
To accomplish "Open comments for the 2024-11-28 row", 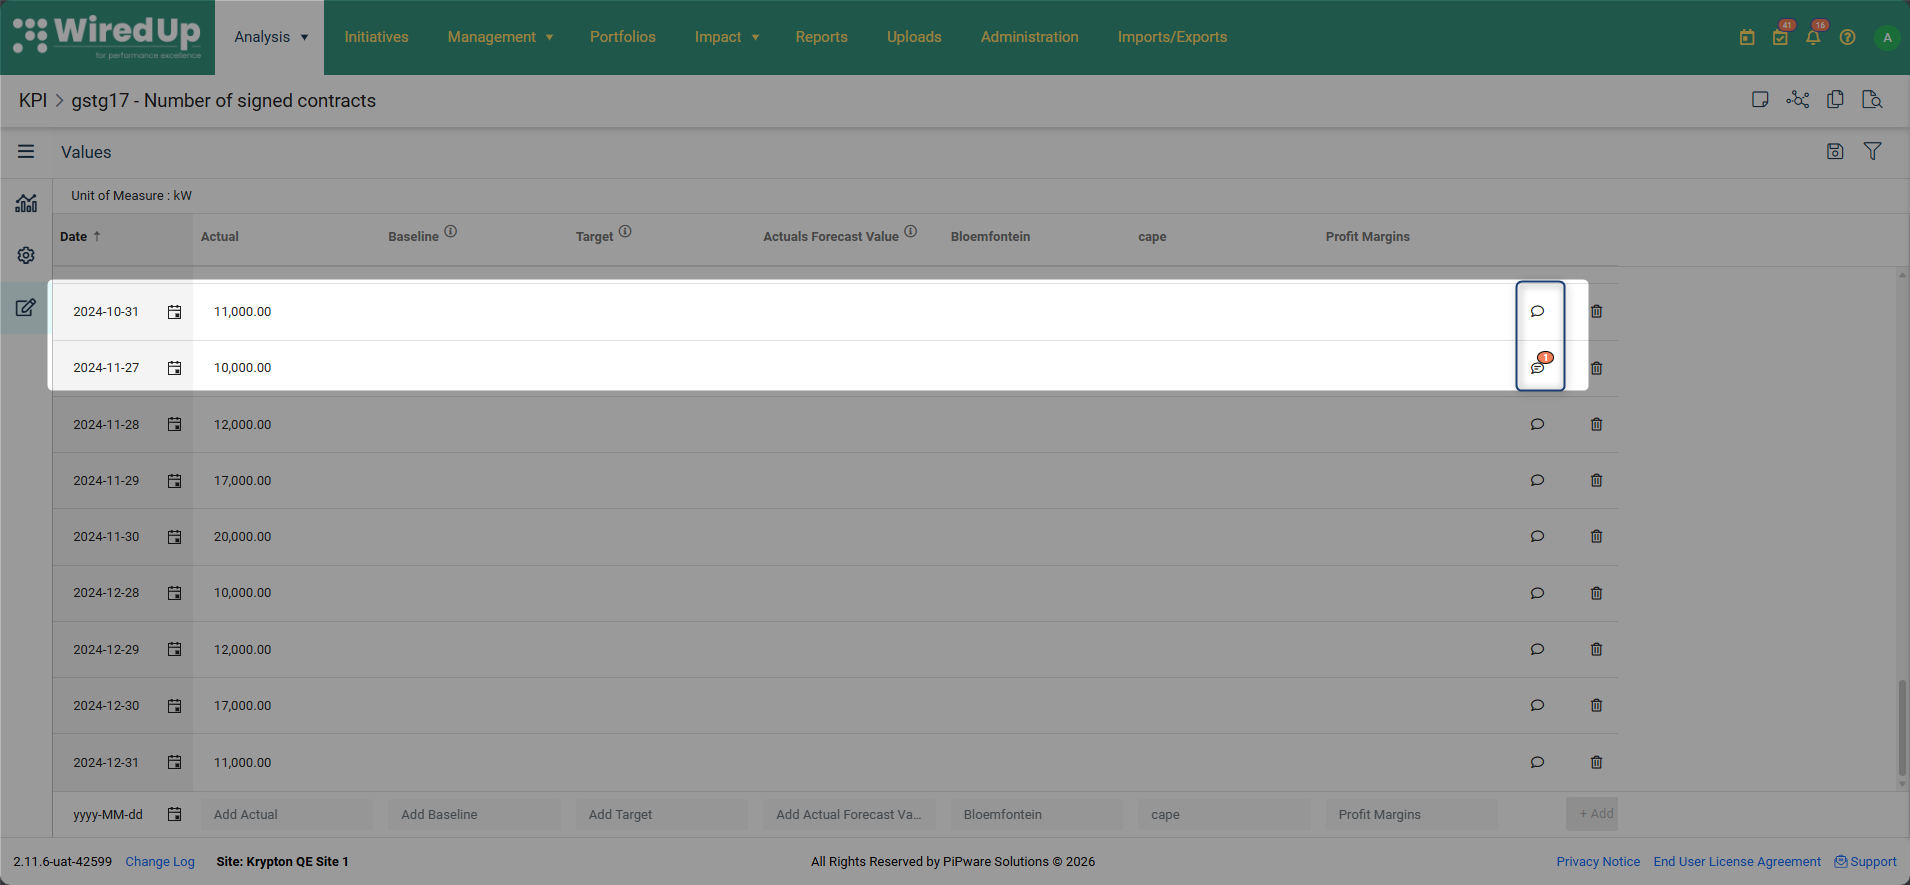I will (x=1537, y=424).
